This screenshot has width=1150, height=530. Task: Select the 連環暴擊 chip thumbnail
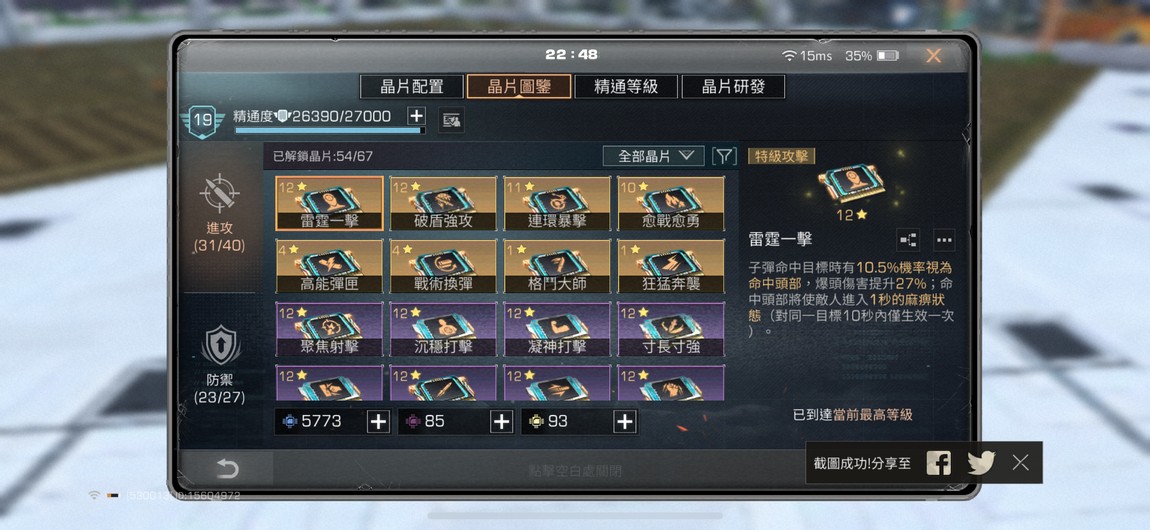[x=557, y=203]
